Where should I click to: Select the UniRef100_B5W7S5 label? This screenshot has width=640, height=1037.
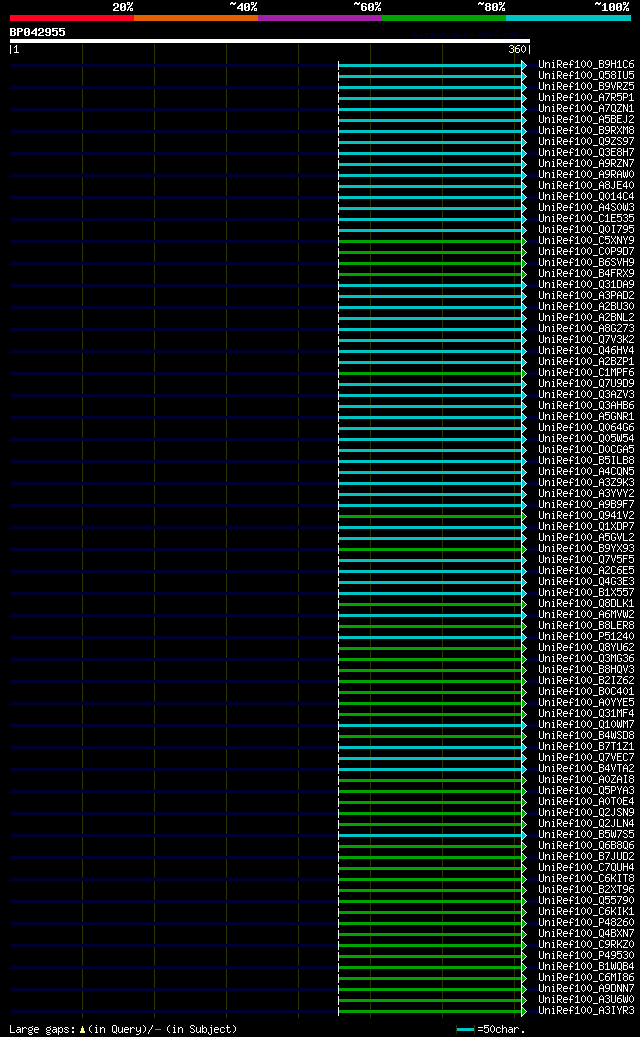[x=586, y=835]
